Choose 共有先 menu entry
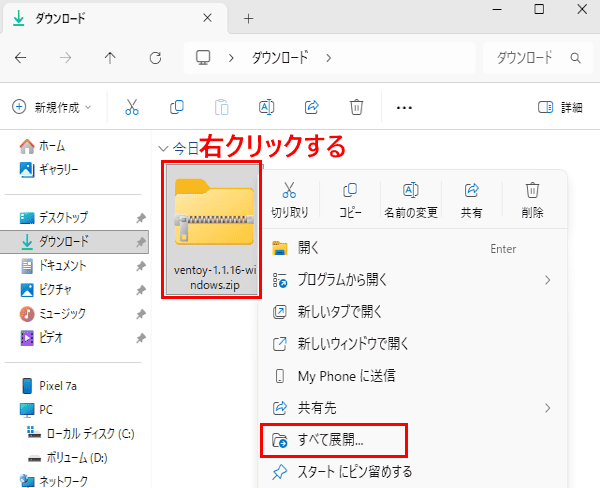The height and width of the screenshot is (488, 600). [x=412, y=408]
